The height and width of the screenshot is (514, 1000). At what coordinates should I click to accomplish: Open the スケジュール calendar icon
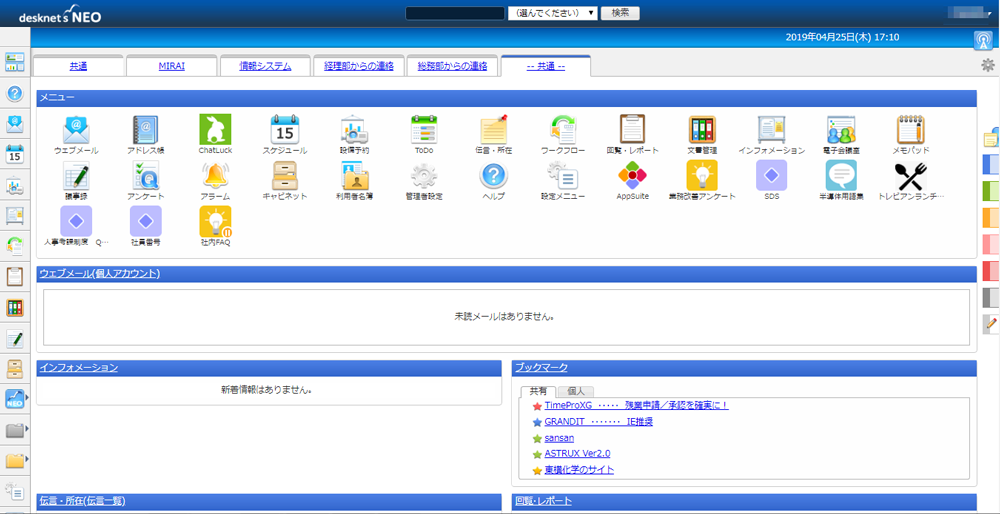pyautogui.click(x=284, y=130)
